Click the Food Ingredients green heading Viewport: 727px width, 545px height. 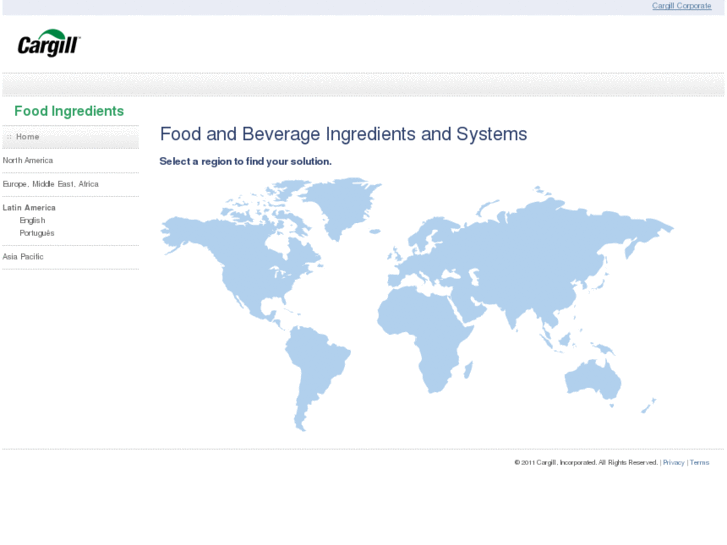pos(69,111)
